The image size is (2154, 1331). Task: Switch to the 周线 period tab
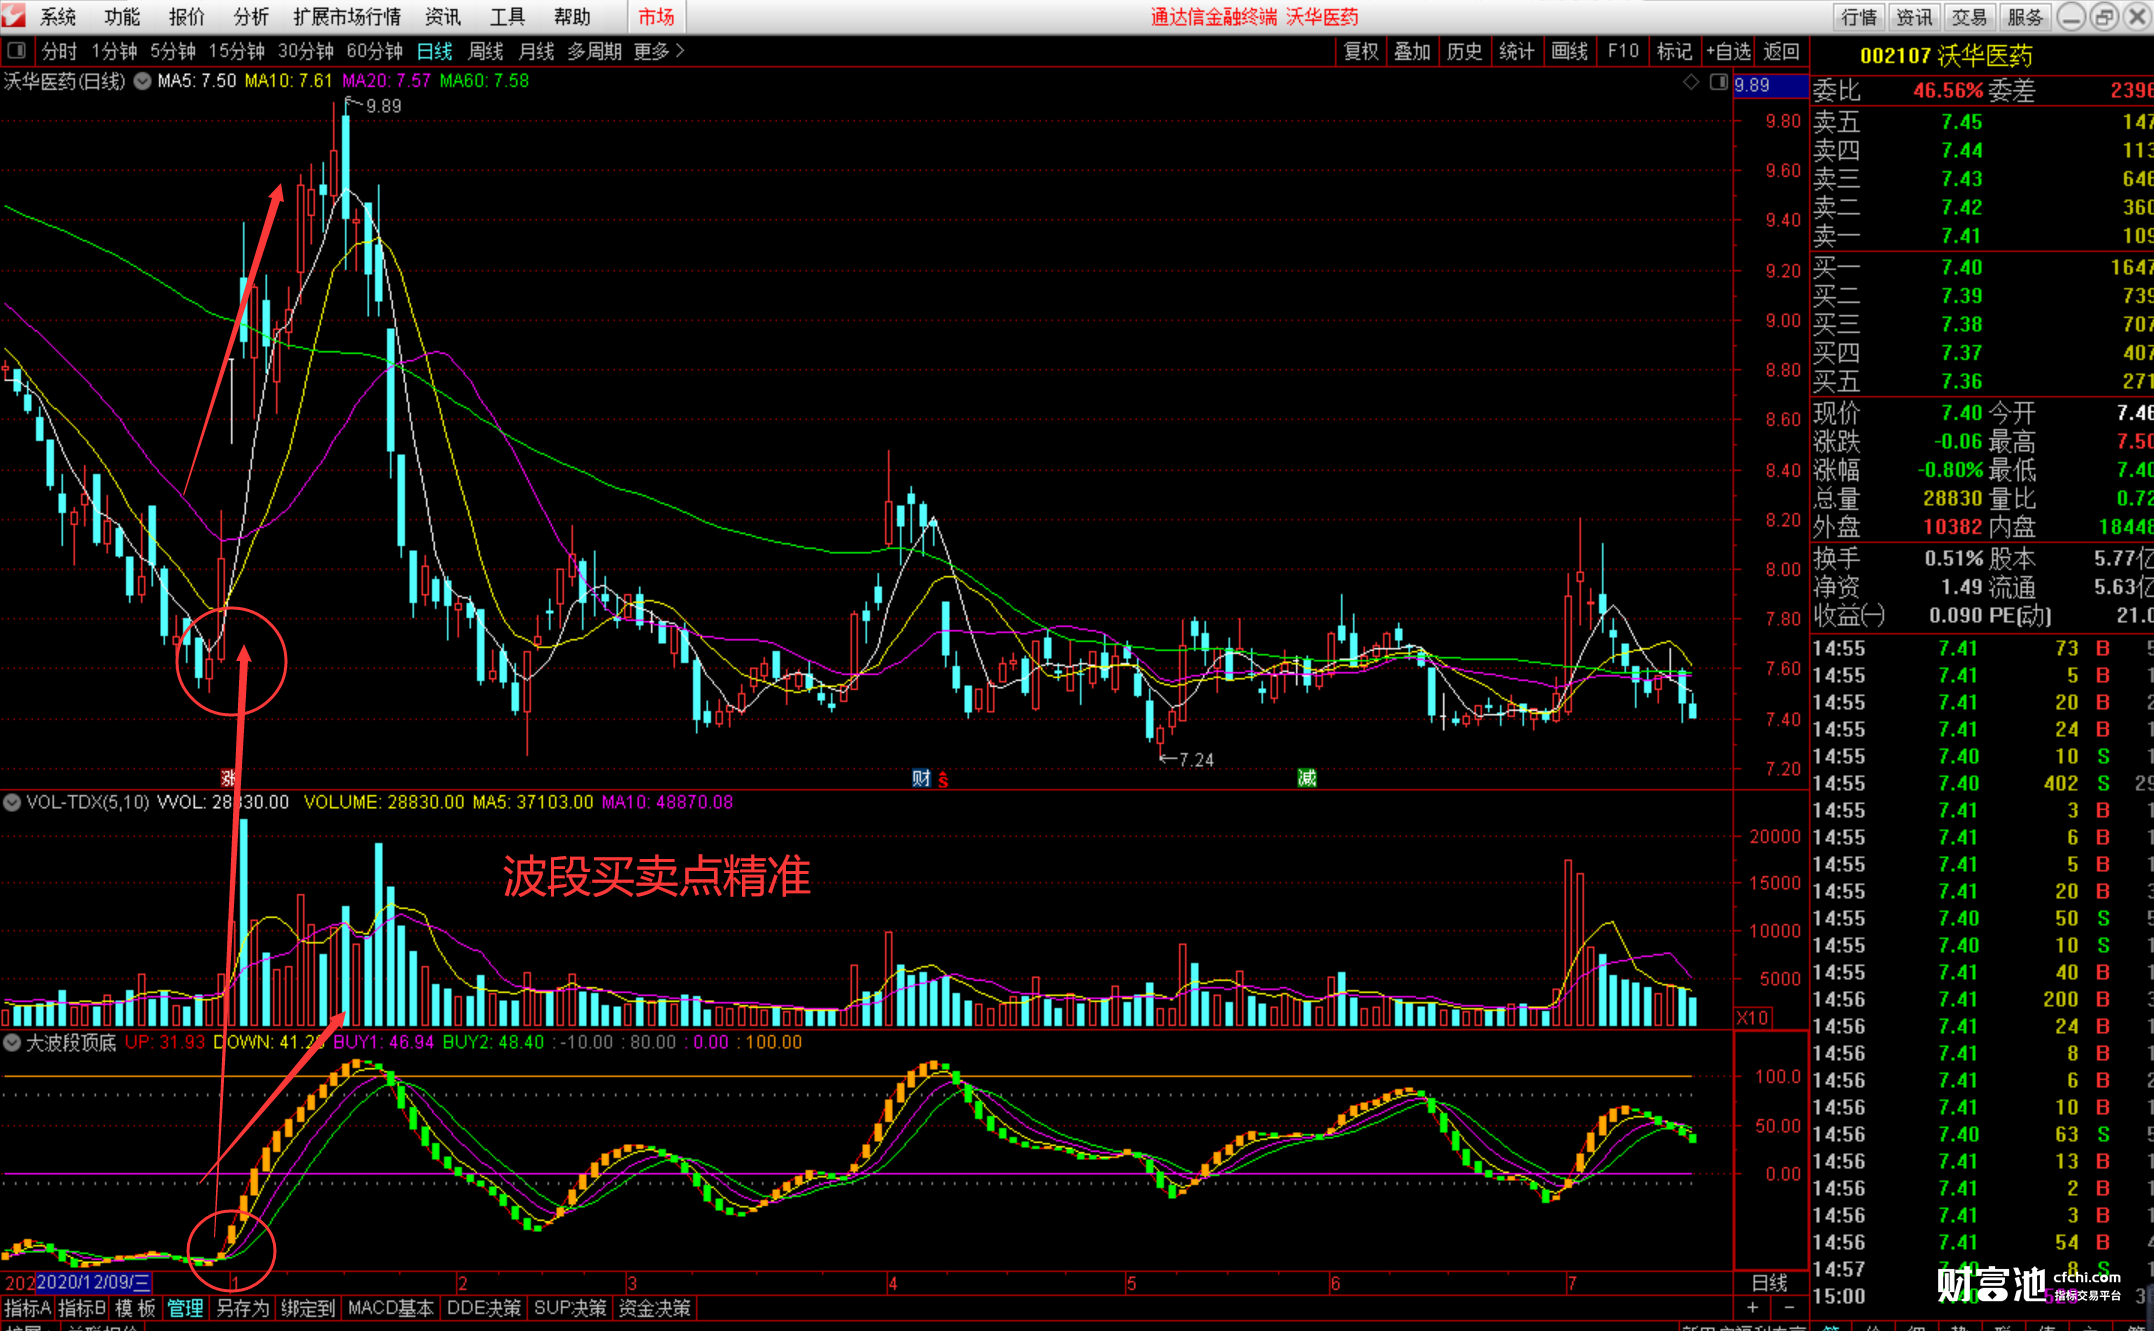485,51
